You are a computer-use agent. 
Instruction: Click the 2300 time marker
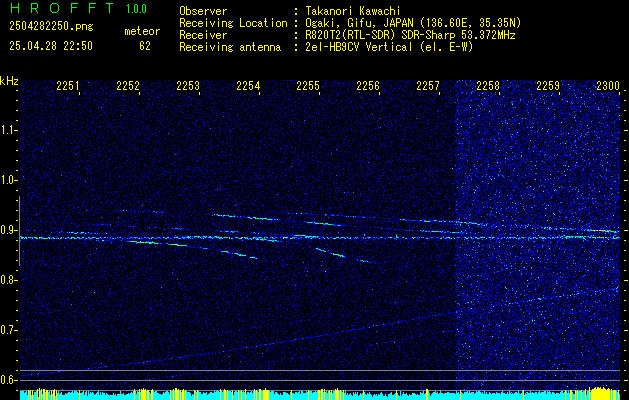pyautogui.click(x=608, y=85)
